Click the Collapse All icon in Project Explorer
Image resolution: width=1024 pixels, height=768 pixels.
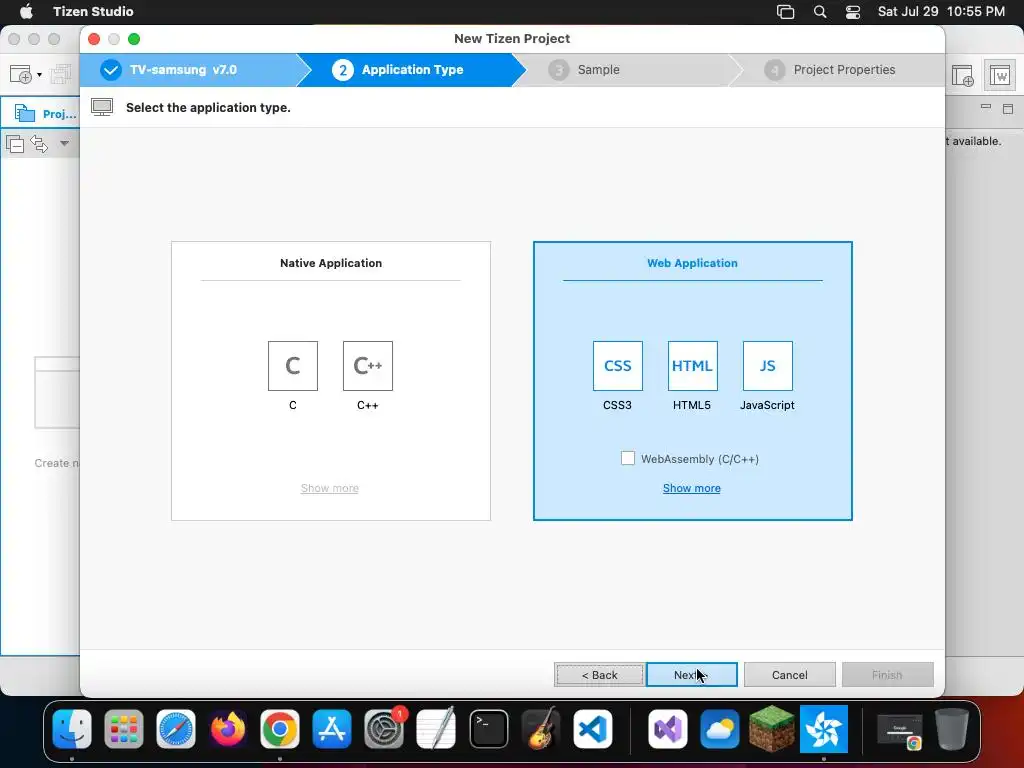coord(15,143)
